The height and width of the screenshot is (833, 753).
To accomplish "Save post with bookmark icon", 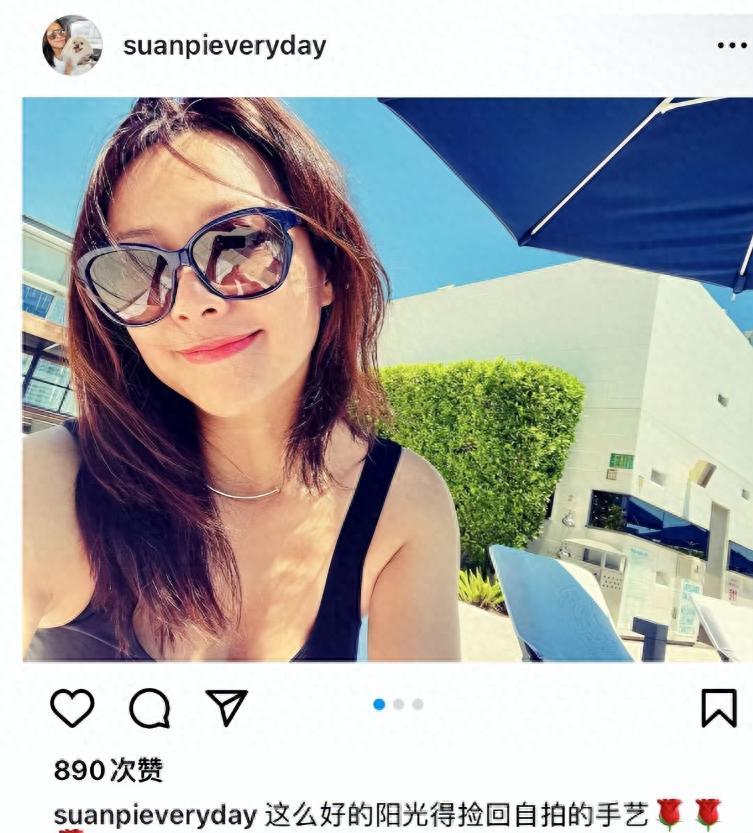I will pyautogui.click(x=719, y=708).
